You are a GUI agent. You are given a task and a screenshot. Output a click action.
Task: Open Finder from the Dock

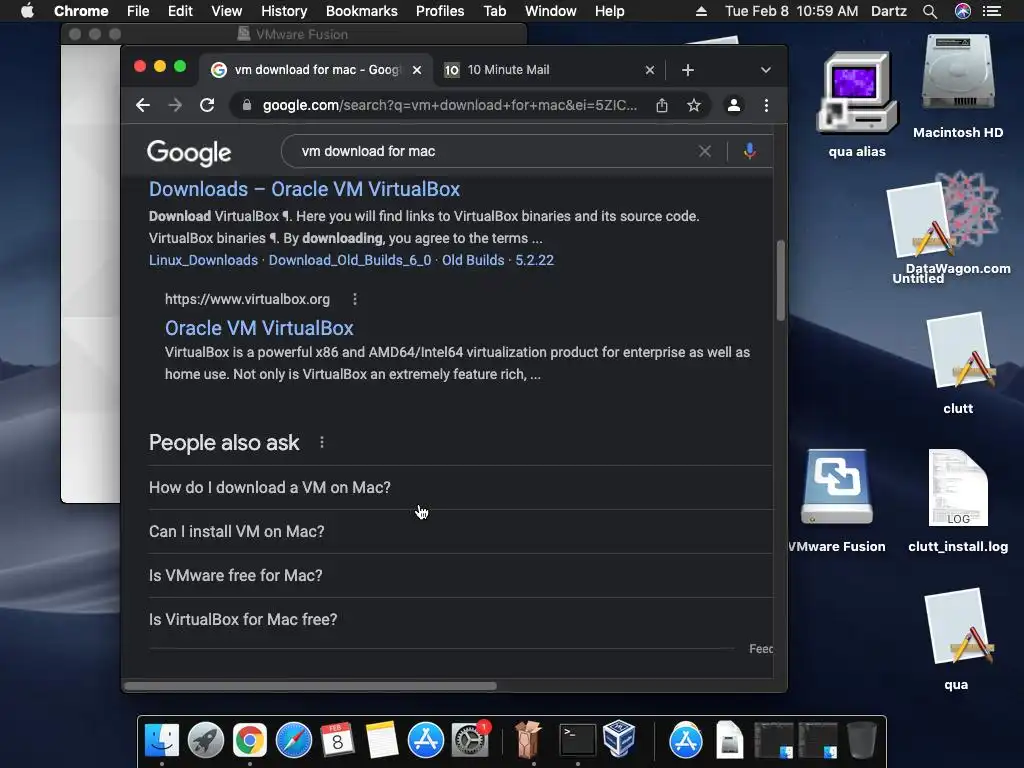[161, 740]
